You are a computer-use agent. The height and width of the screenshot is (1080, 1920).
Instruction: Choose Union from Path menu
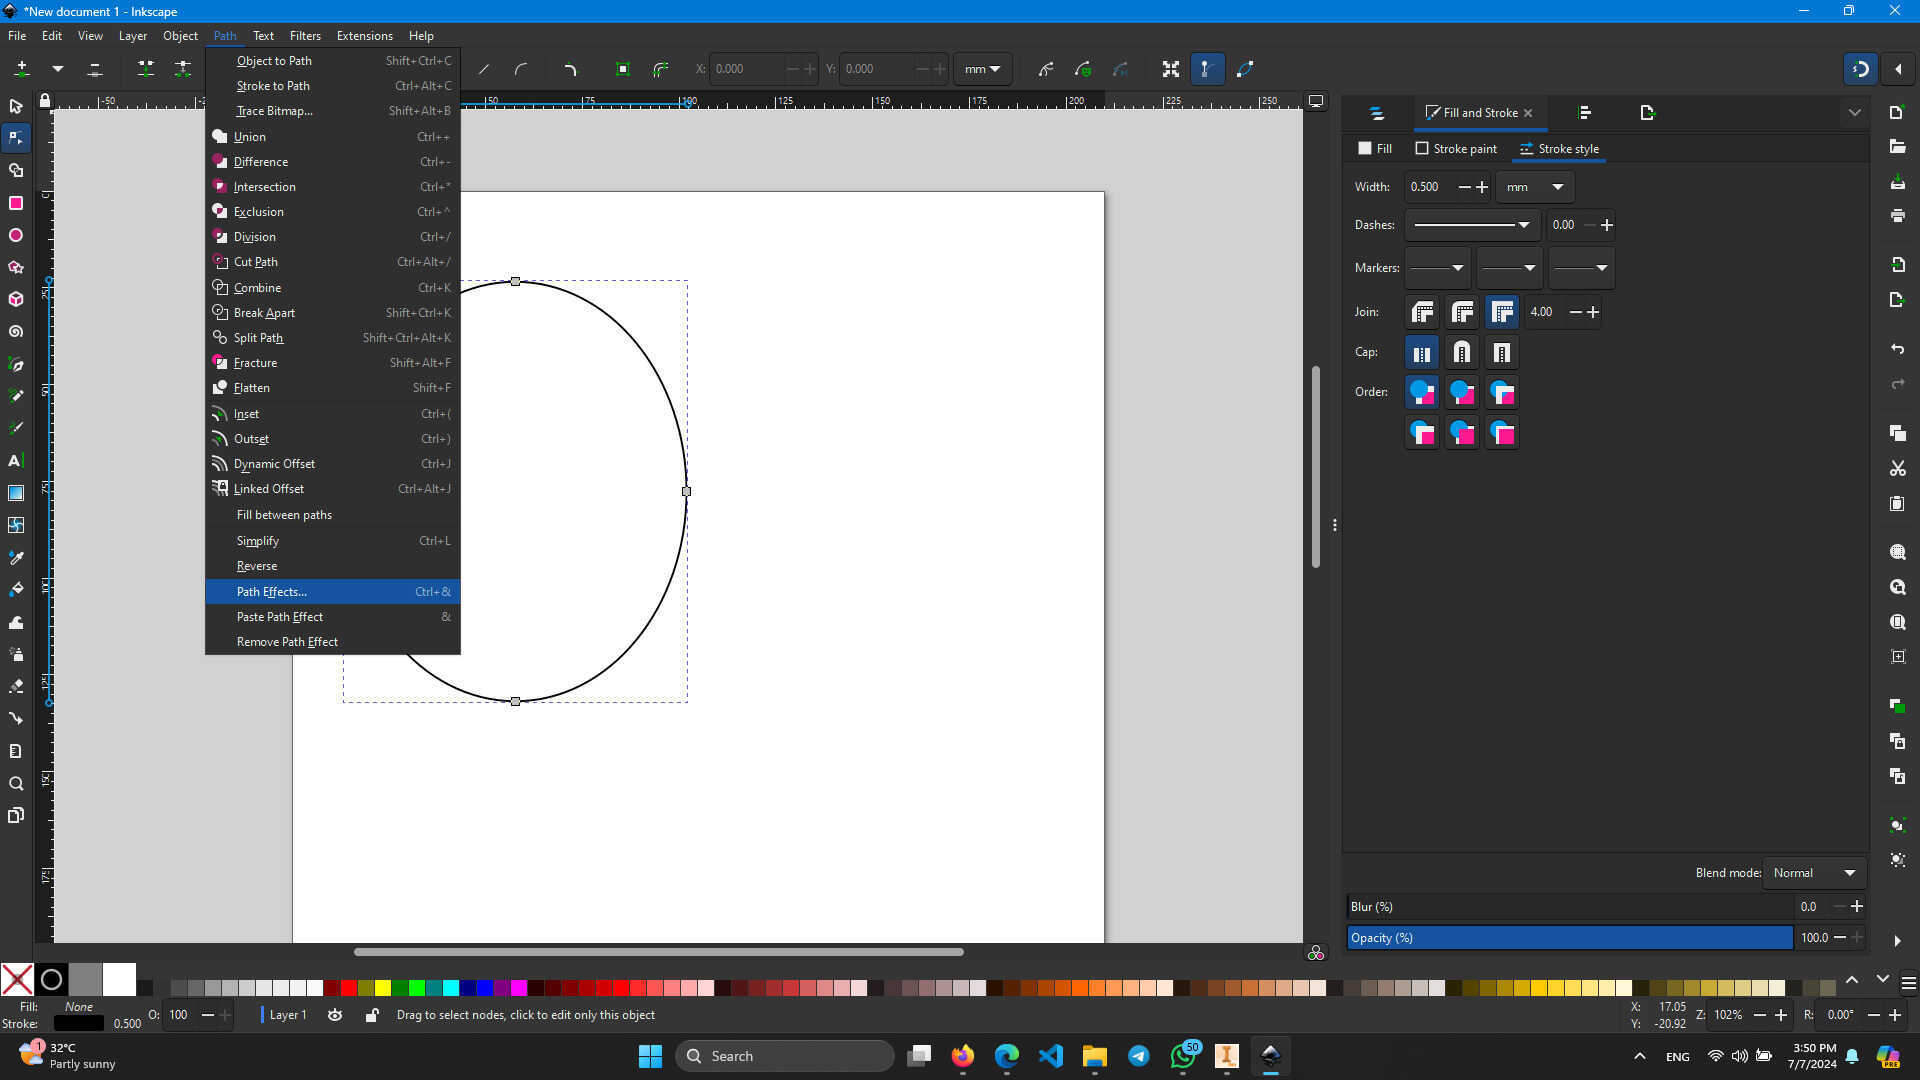click(x=333, y=137)
